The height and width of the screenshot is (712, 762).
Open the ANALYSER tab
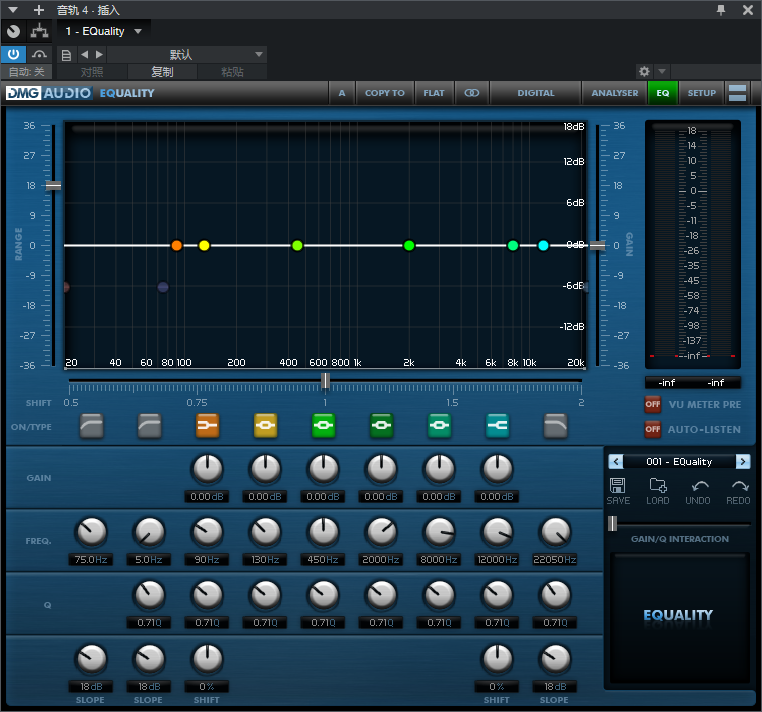click(614, 93)
